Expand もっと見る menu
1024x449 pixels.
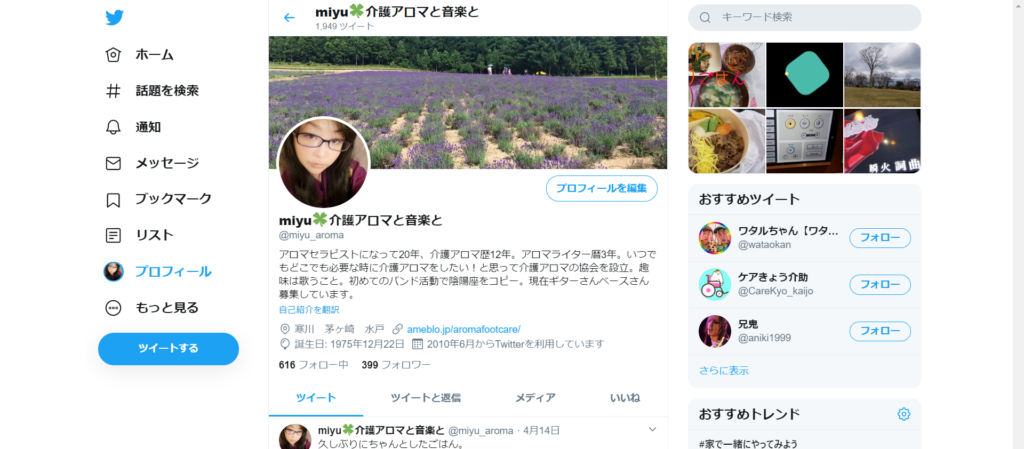pyautogui.click(x=152, y=308)
